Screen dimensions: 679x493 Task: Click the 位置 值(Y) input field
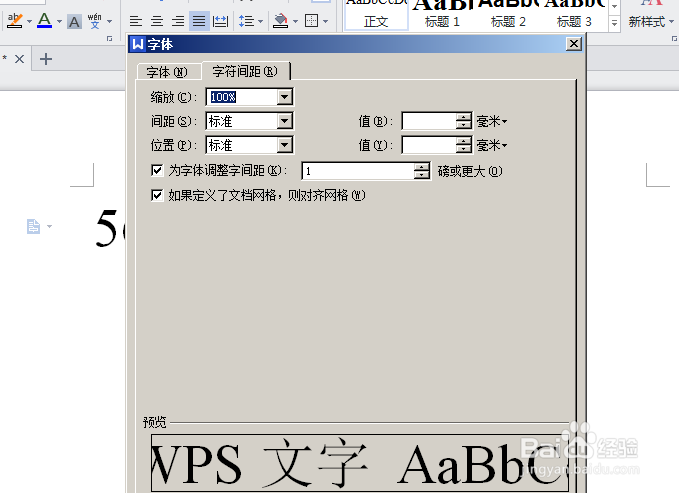tap(429, 145)
